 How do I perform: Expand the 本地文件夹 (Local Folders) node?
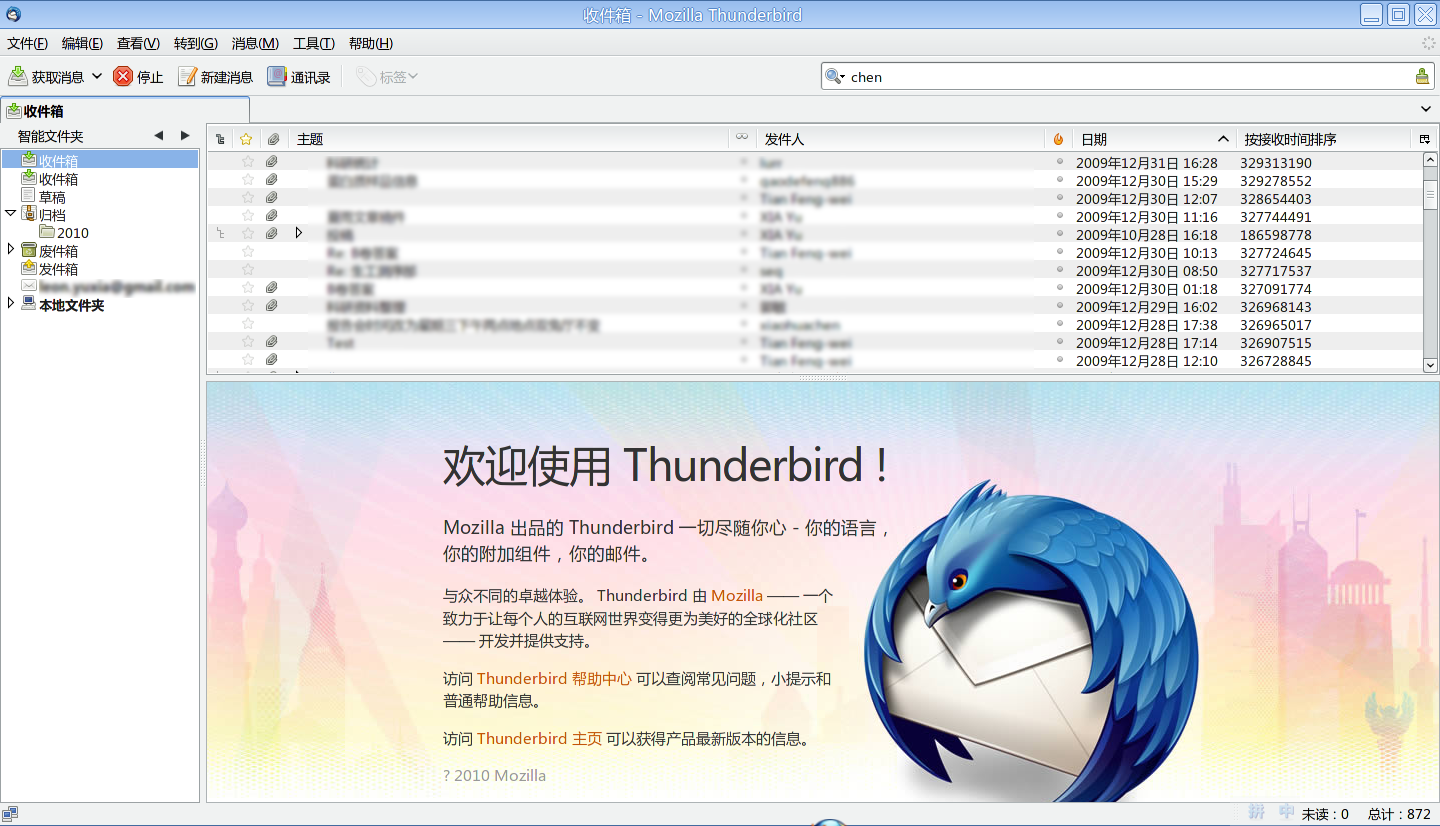pyautogui.click(x=10, y=303)
